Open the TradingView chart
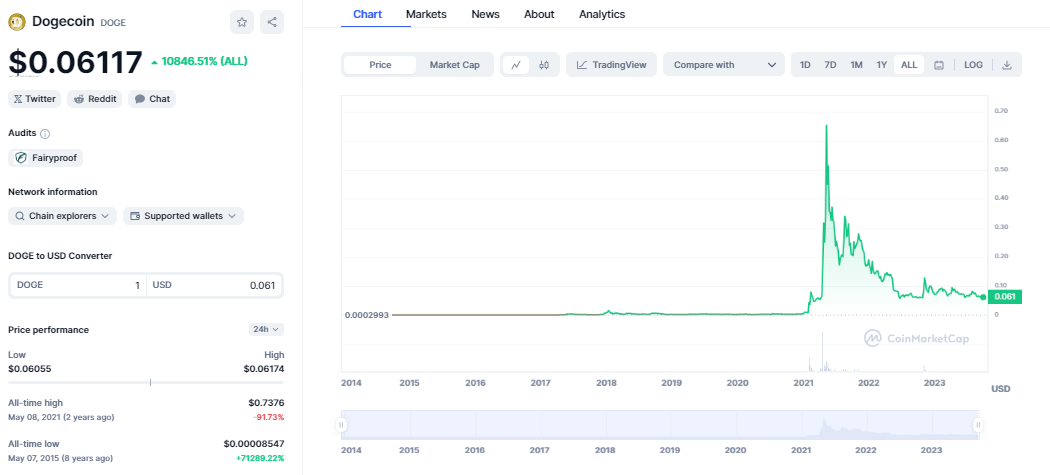The image size is (1050, 475). click(x=611, y=65)
